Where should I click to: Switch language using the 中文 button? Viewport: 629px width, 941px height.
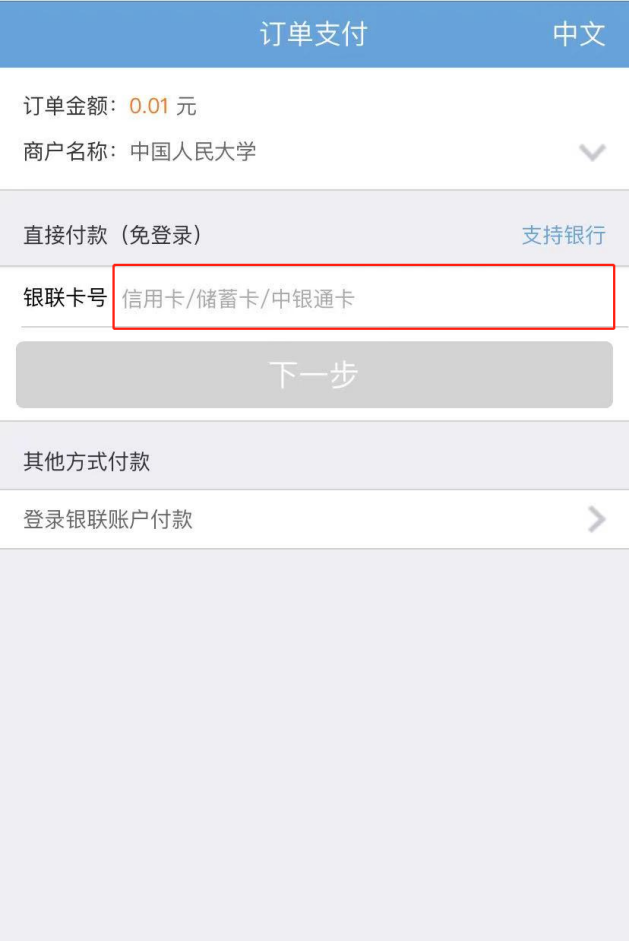579,34
